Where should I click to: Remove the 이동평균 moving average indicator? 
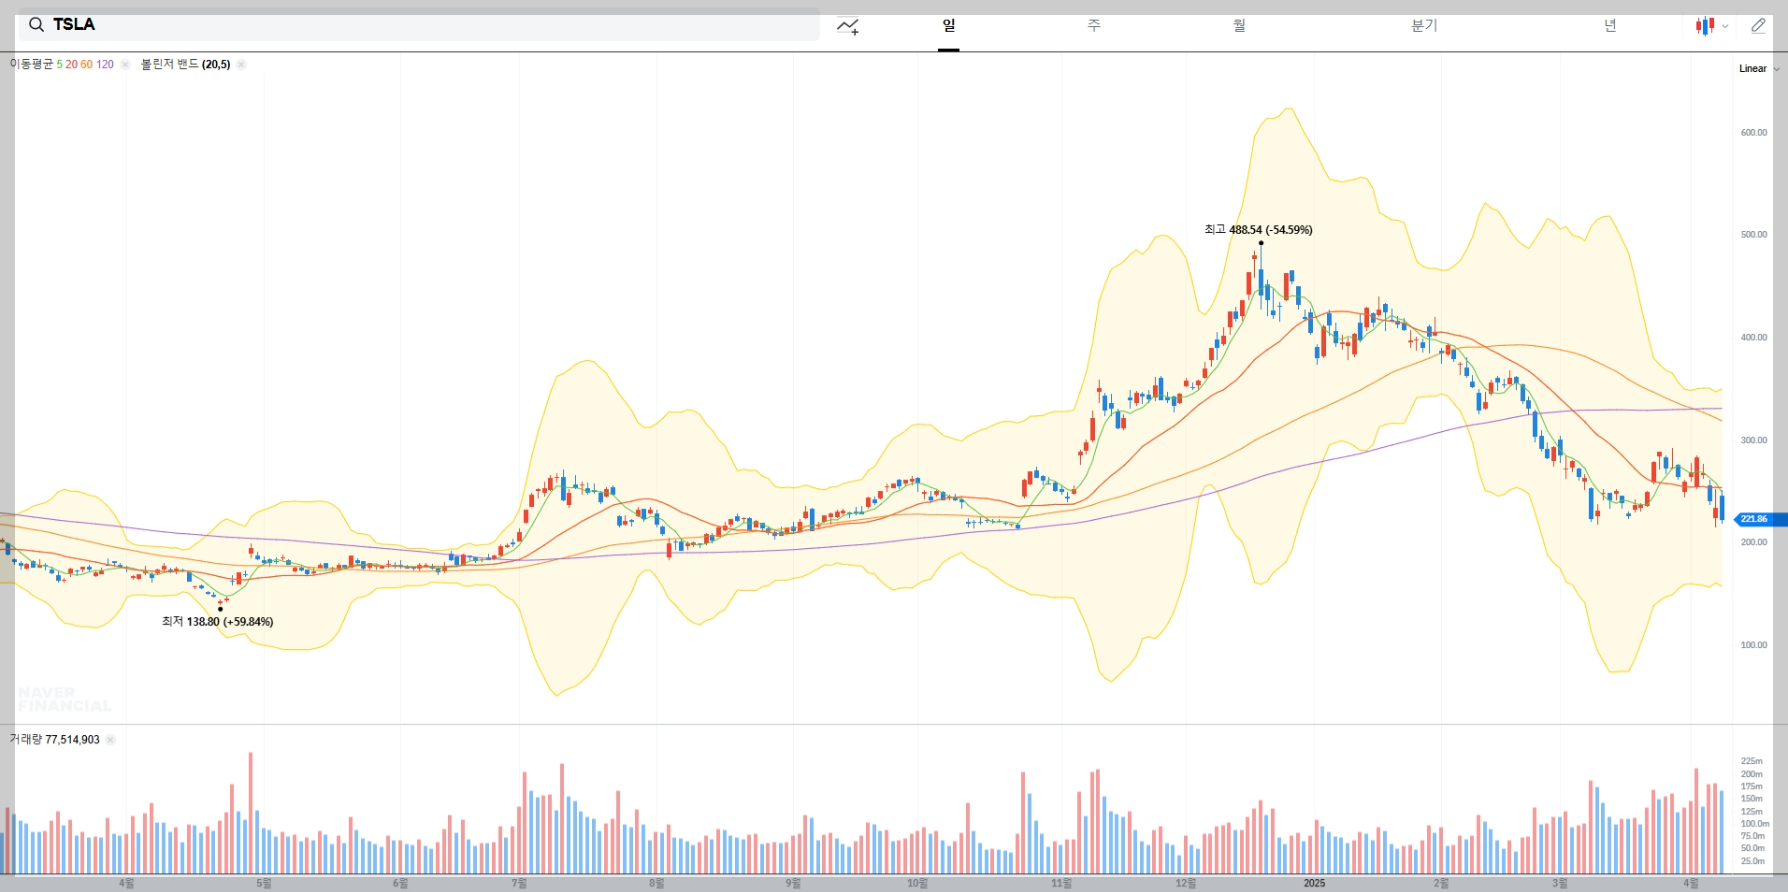(x=125, y=65)
